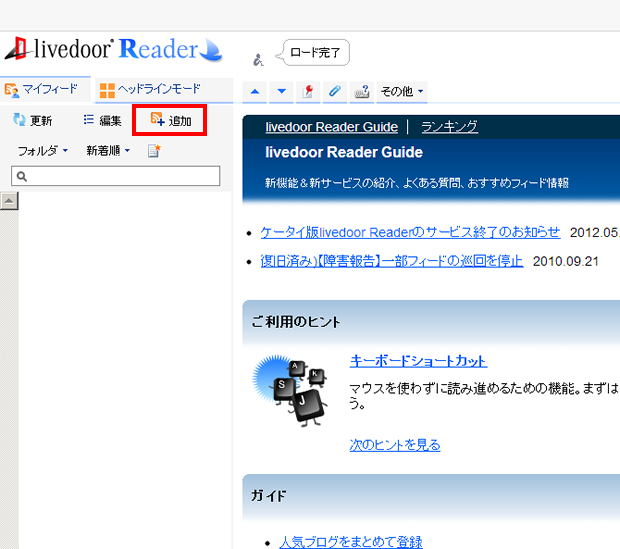
Task: Click the paperclip clip icon
Action: tap(335, 91)
